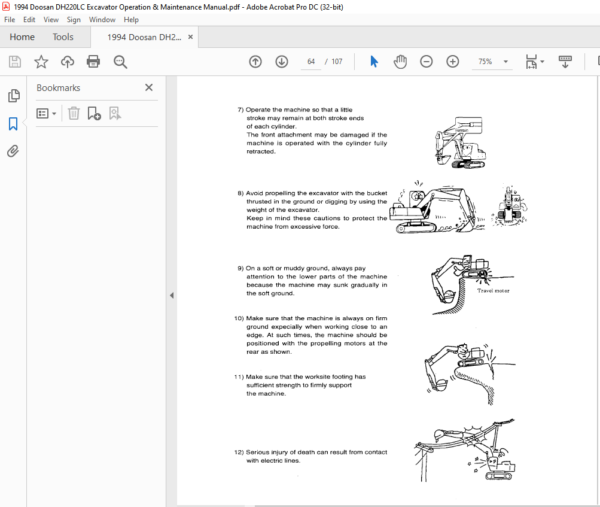
Task: Collapse the navigation pane arrow
Action: point(172,295)
